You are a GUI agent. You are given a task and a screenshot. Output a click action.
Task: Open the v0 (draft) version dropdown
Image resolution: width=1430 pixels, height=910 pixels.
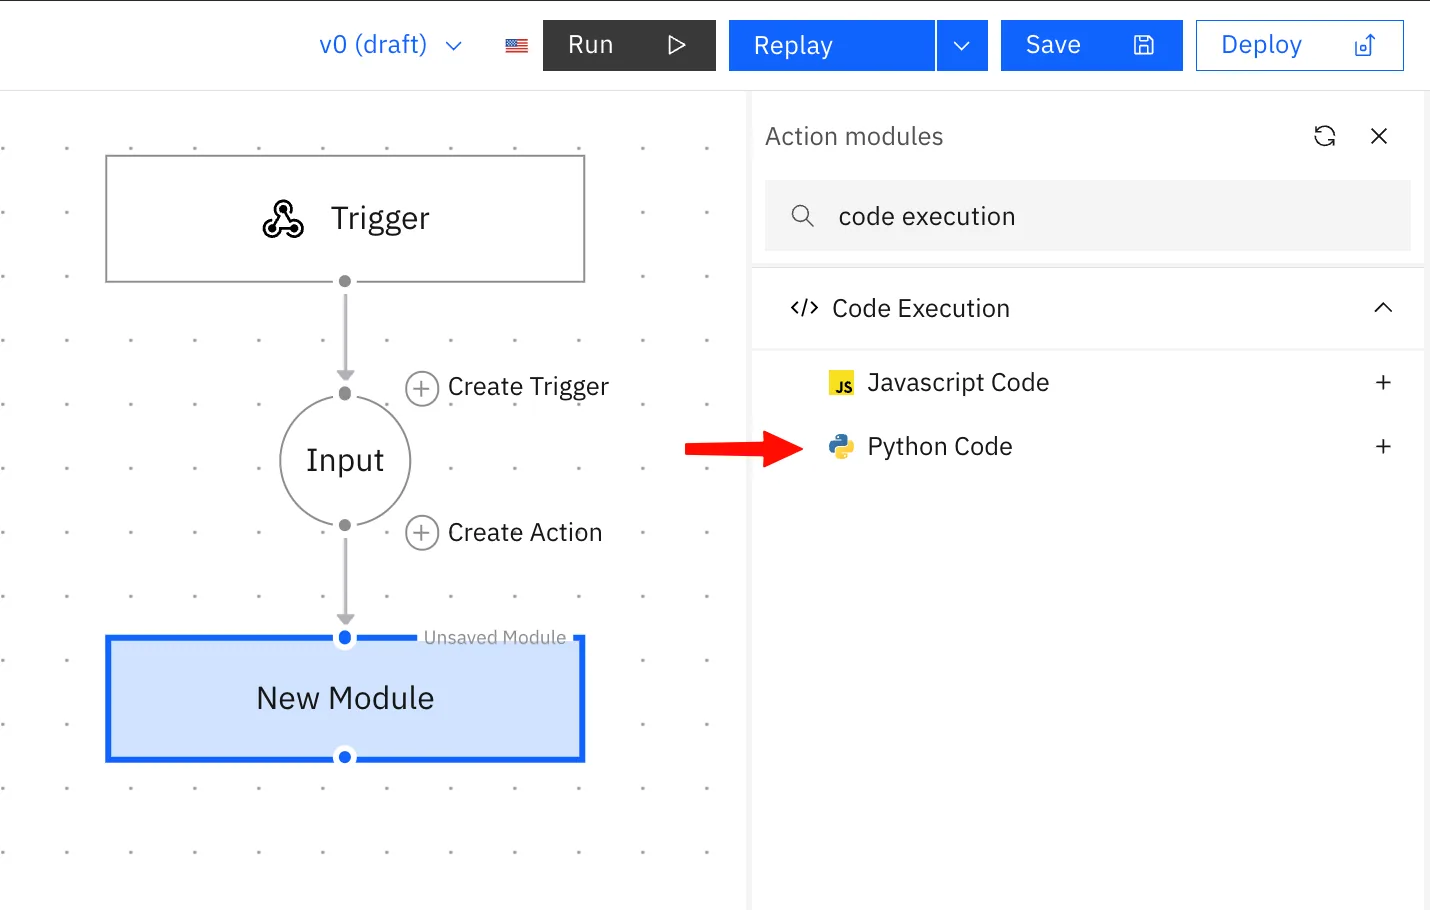390,45
